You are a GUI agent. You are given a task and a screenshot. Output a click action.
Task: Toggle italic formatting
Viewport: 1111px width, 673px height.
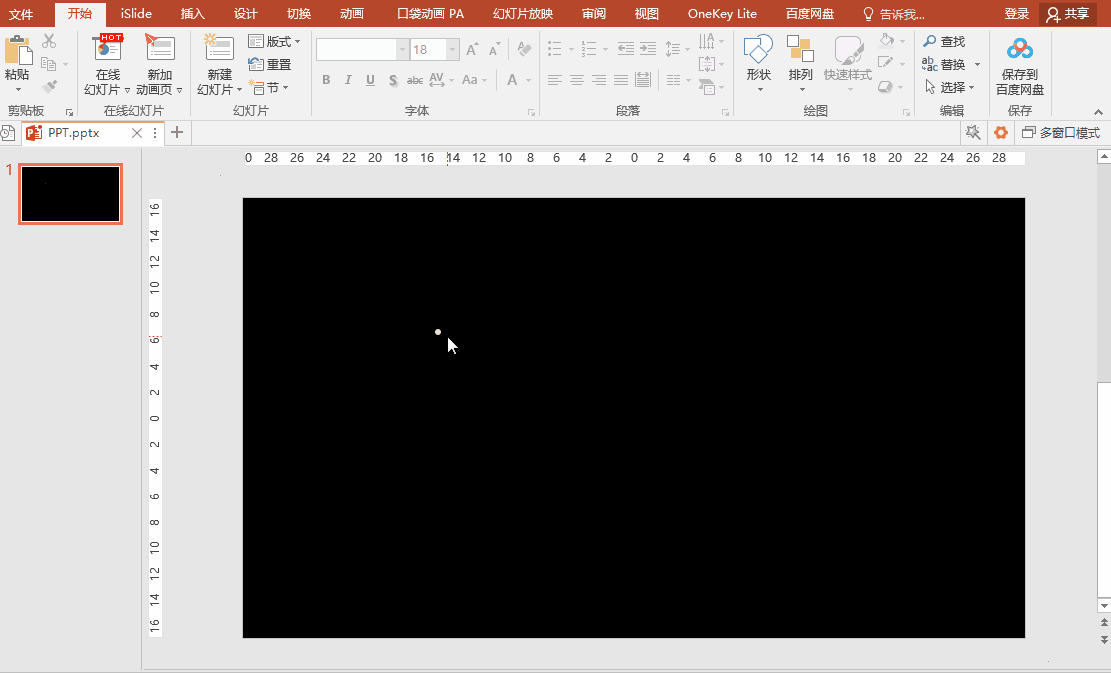point(347,80)
